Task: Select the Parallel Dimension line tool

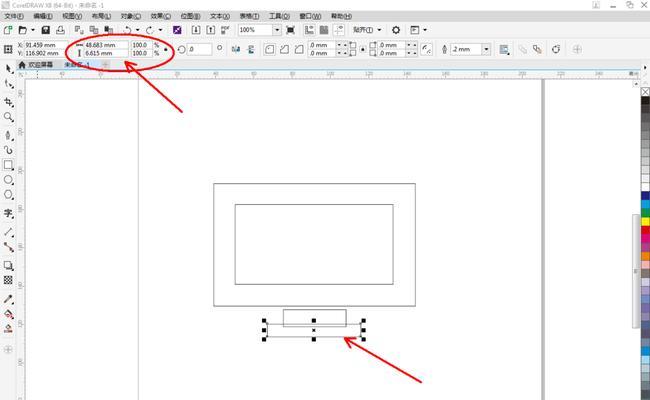Action: pyautogui.click(x=9, y=232)
